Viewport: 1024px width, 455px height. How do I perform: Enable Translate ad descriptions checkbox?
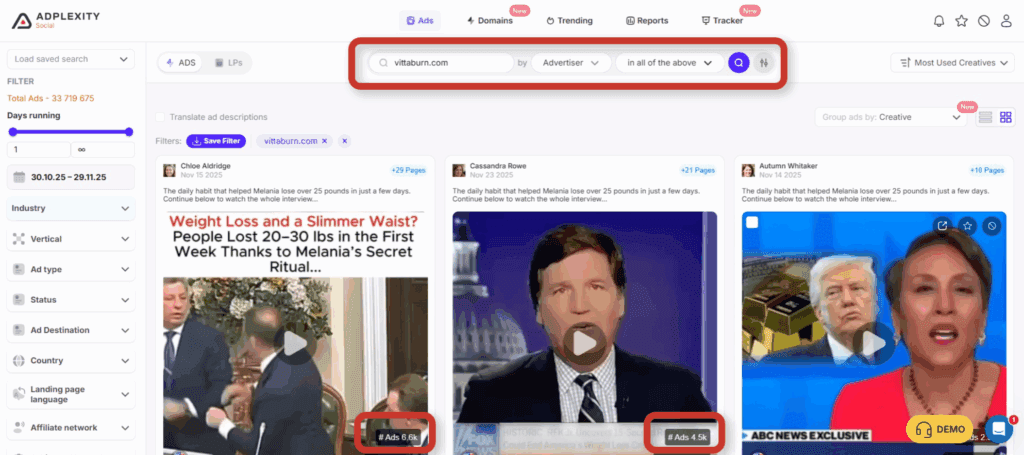[160, 117]
